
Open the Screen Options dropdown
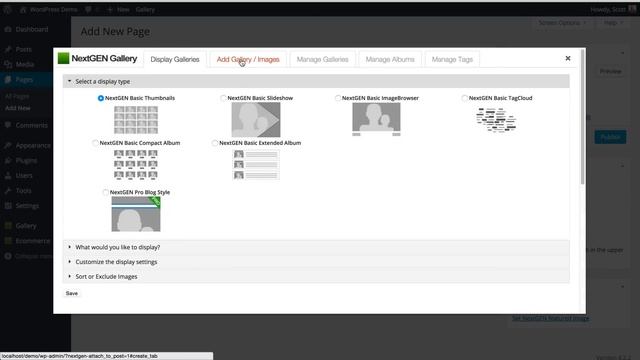[562, 23]
